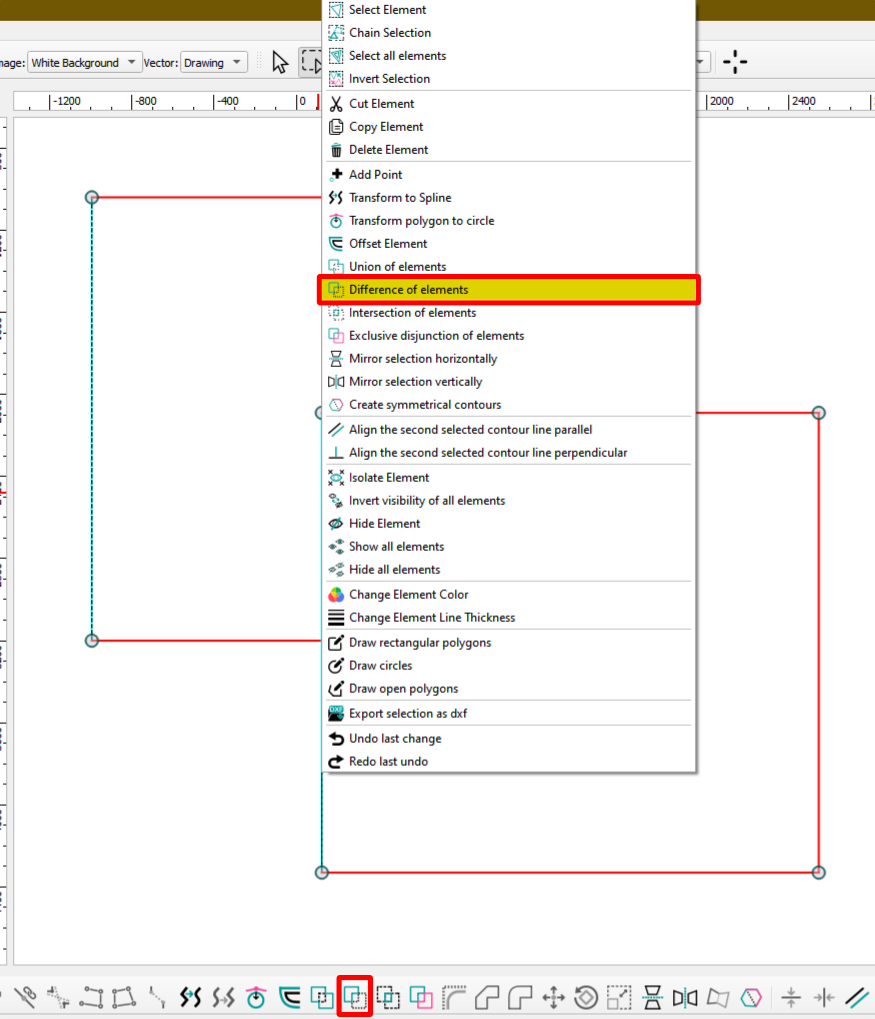
Task: Click the Mirror vertically icon in bottom toolbar
Action: (x=685, y=997)
